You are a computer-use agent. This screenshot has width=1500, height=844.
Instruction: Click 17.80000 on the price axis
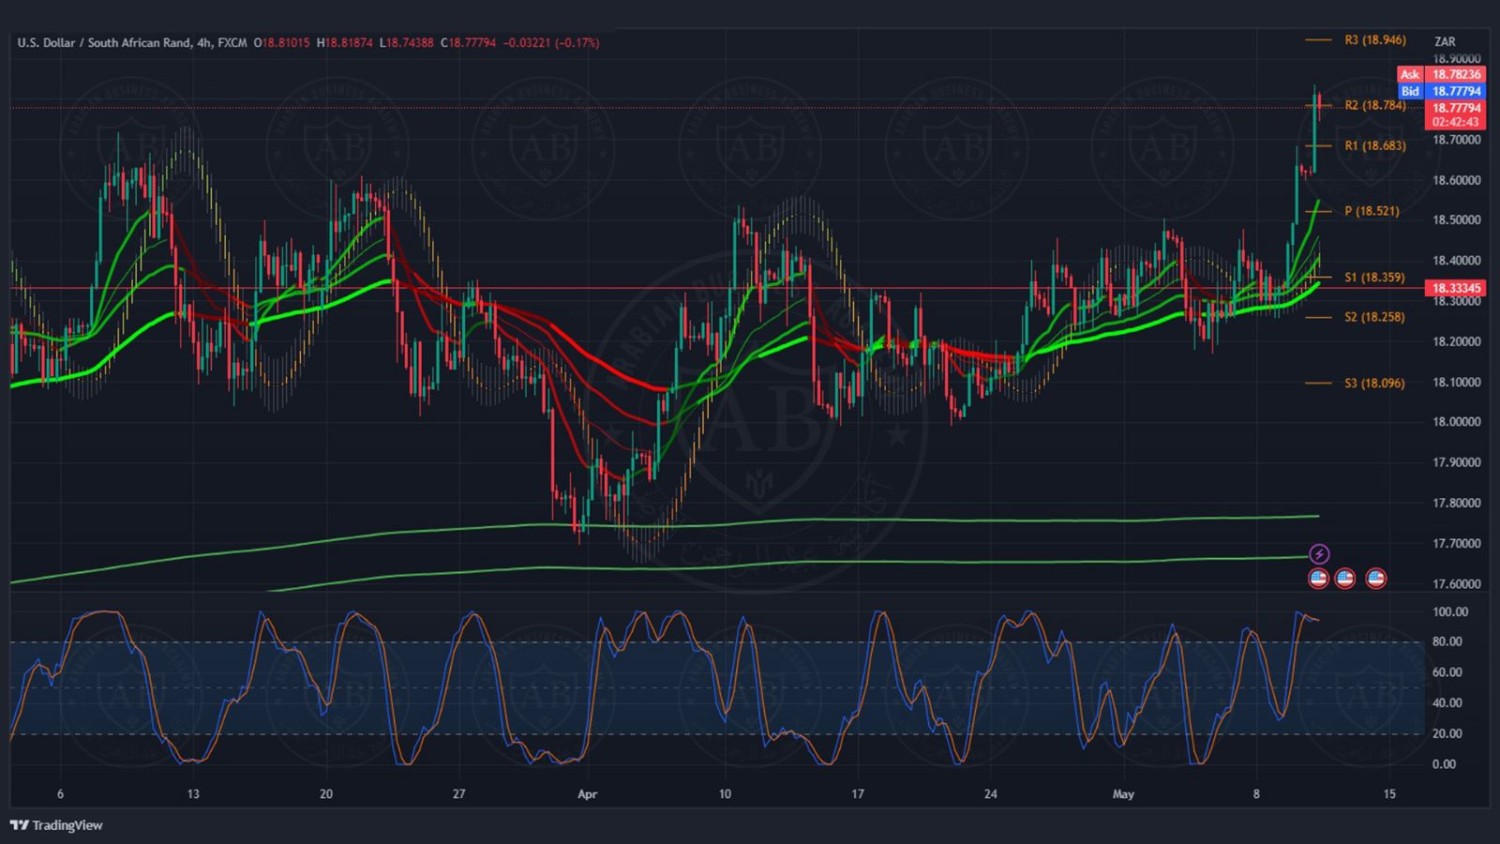(1456, 504)
